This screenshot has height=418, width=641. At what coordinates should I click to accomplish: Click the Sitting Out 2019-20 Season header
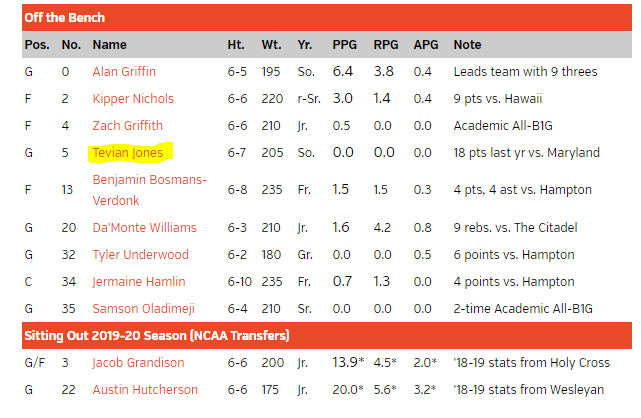(x=160, y=335)
